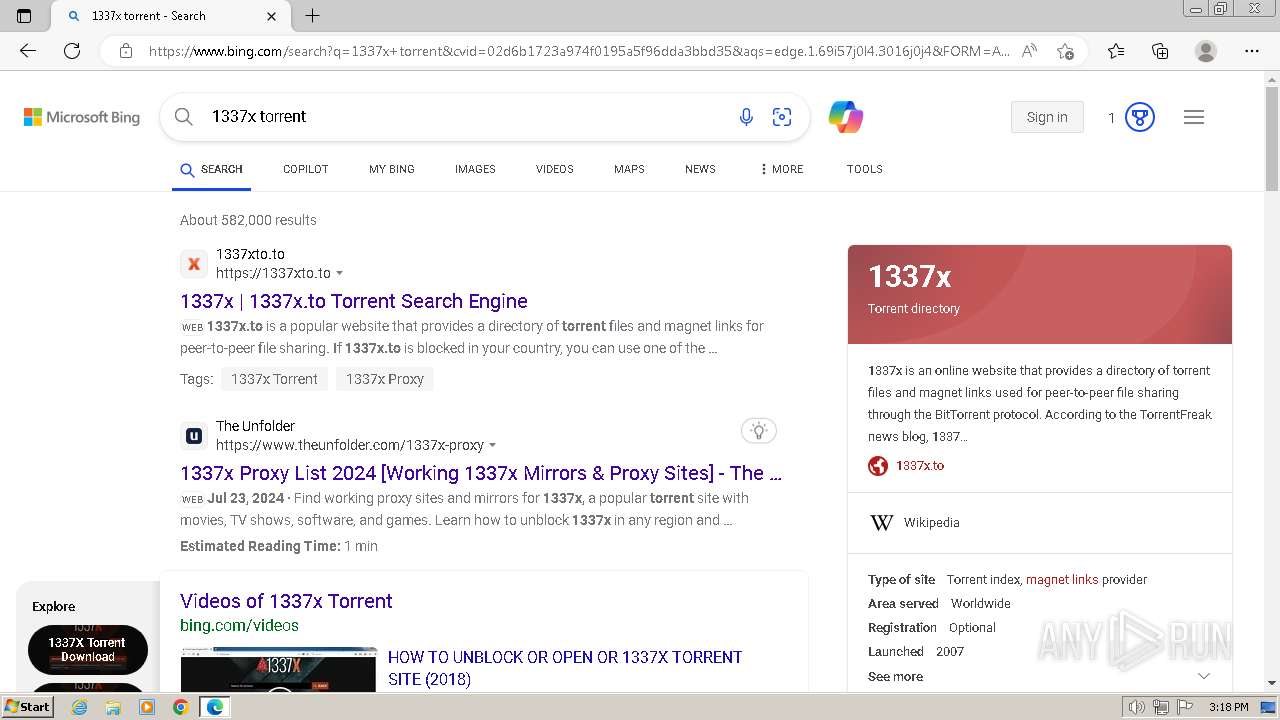This screenshot has width=1280, height=720.
Task: Click the 1337x Torrent tag
Action: 274,379
